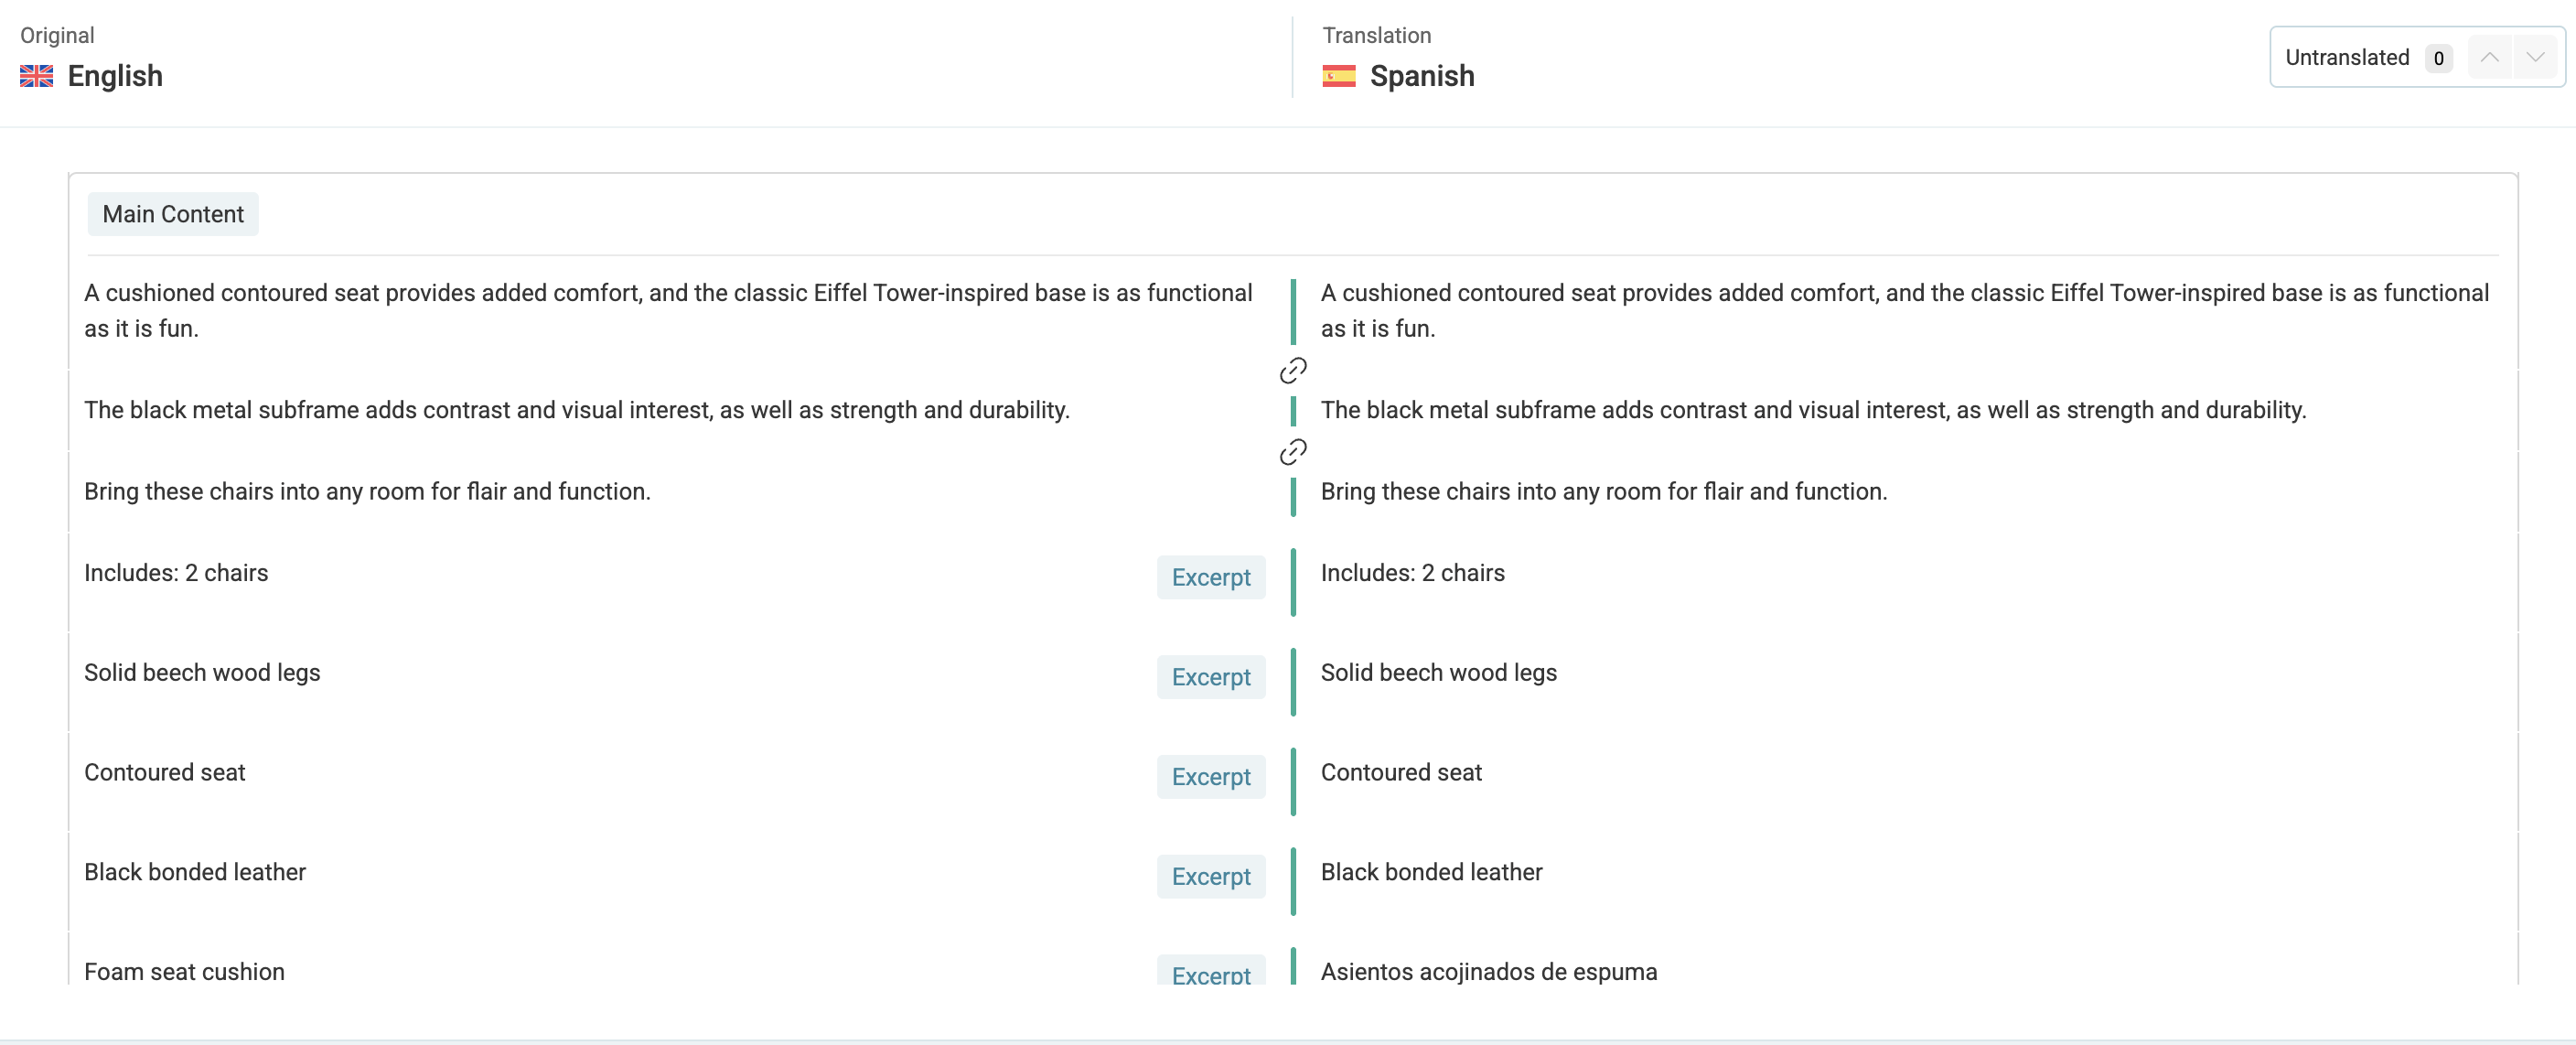
Task: Click the Excerpt tag for Black bonded leather
Action: point(1210,877)
